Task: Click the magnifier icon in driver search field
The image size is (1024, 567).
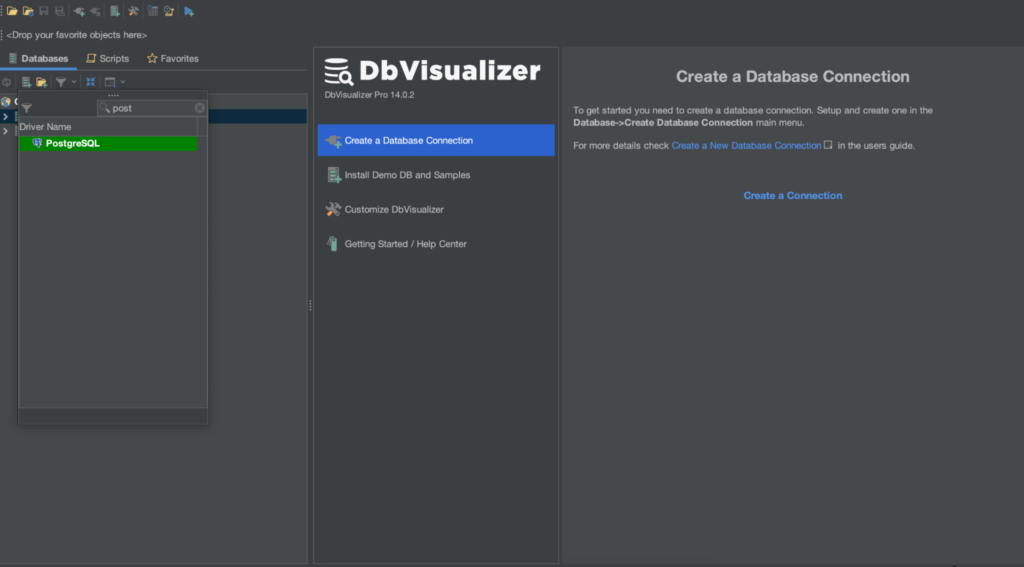Action: (x=104, y=108)
